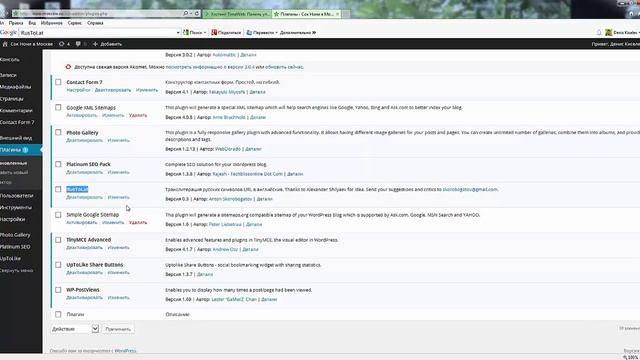Click the refresh icon in the address bar
The width and height of the screenshot is (640, 360).
pos(197,13)
